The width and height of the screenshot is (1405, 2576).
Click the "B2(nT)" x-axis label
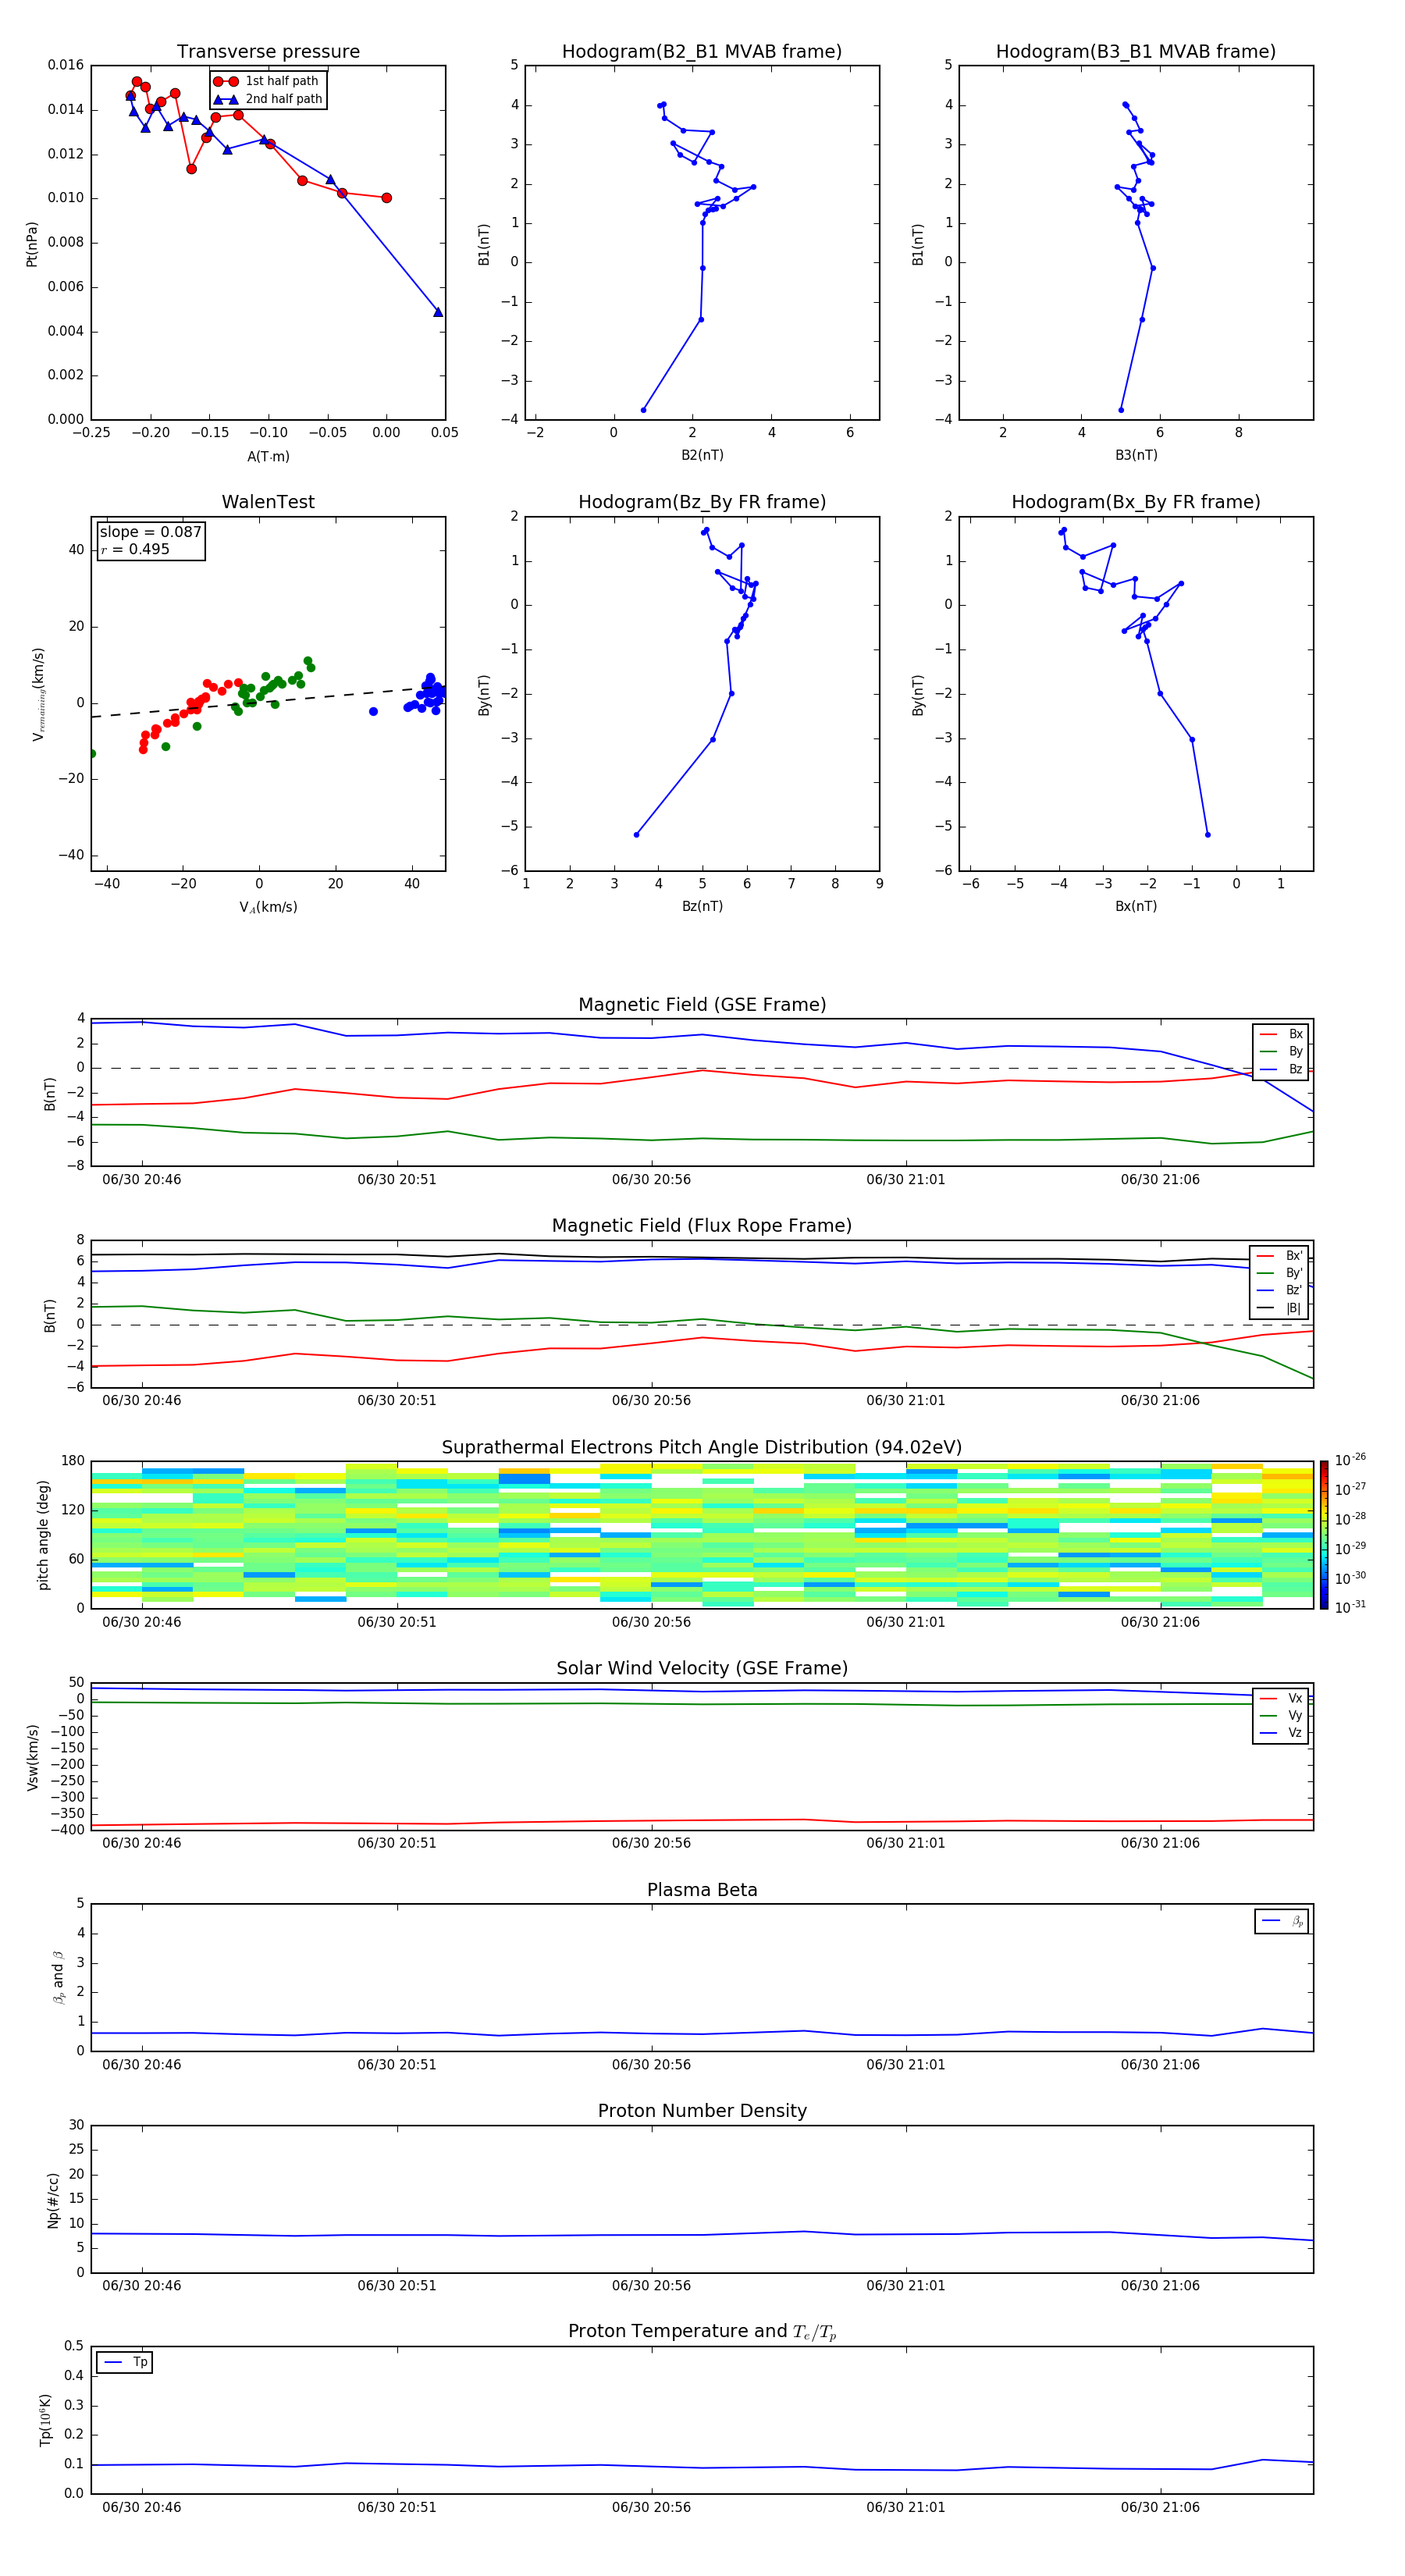tap(702, 455)
